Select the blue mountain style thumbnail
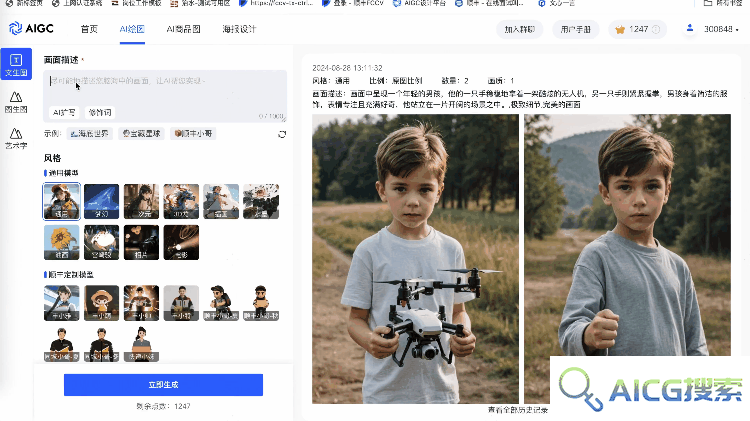The height and width of the screenshot is (421, 750). pos(101,201)
